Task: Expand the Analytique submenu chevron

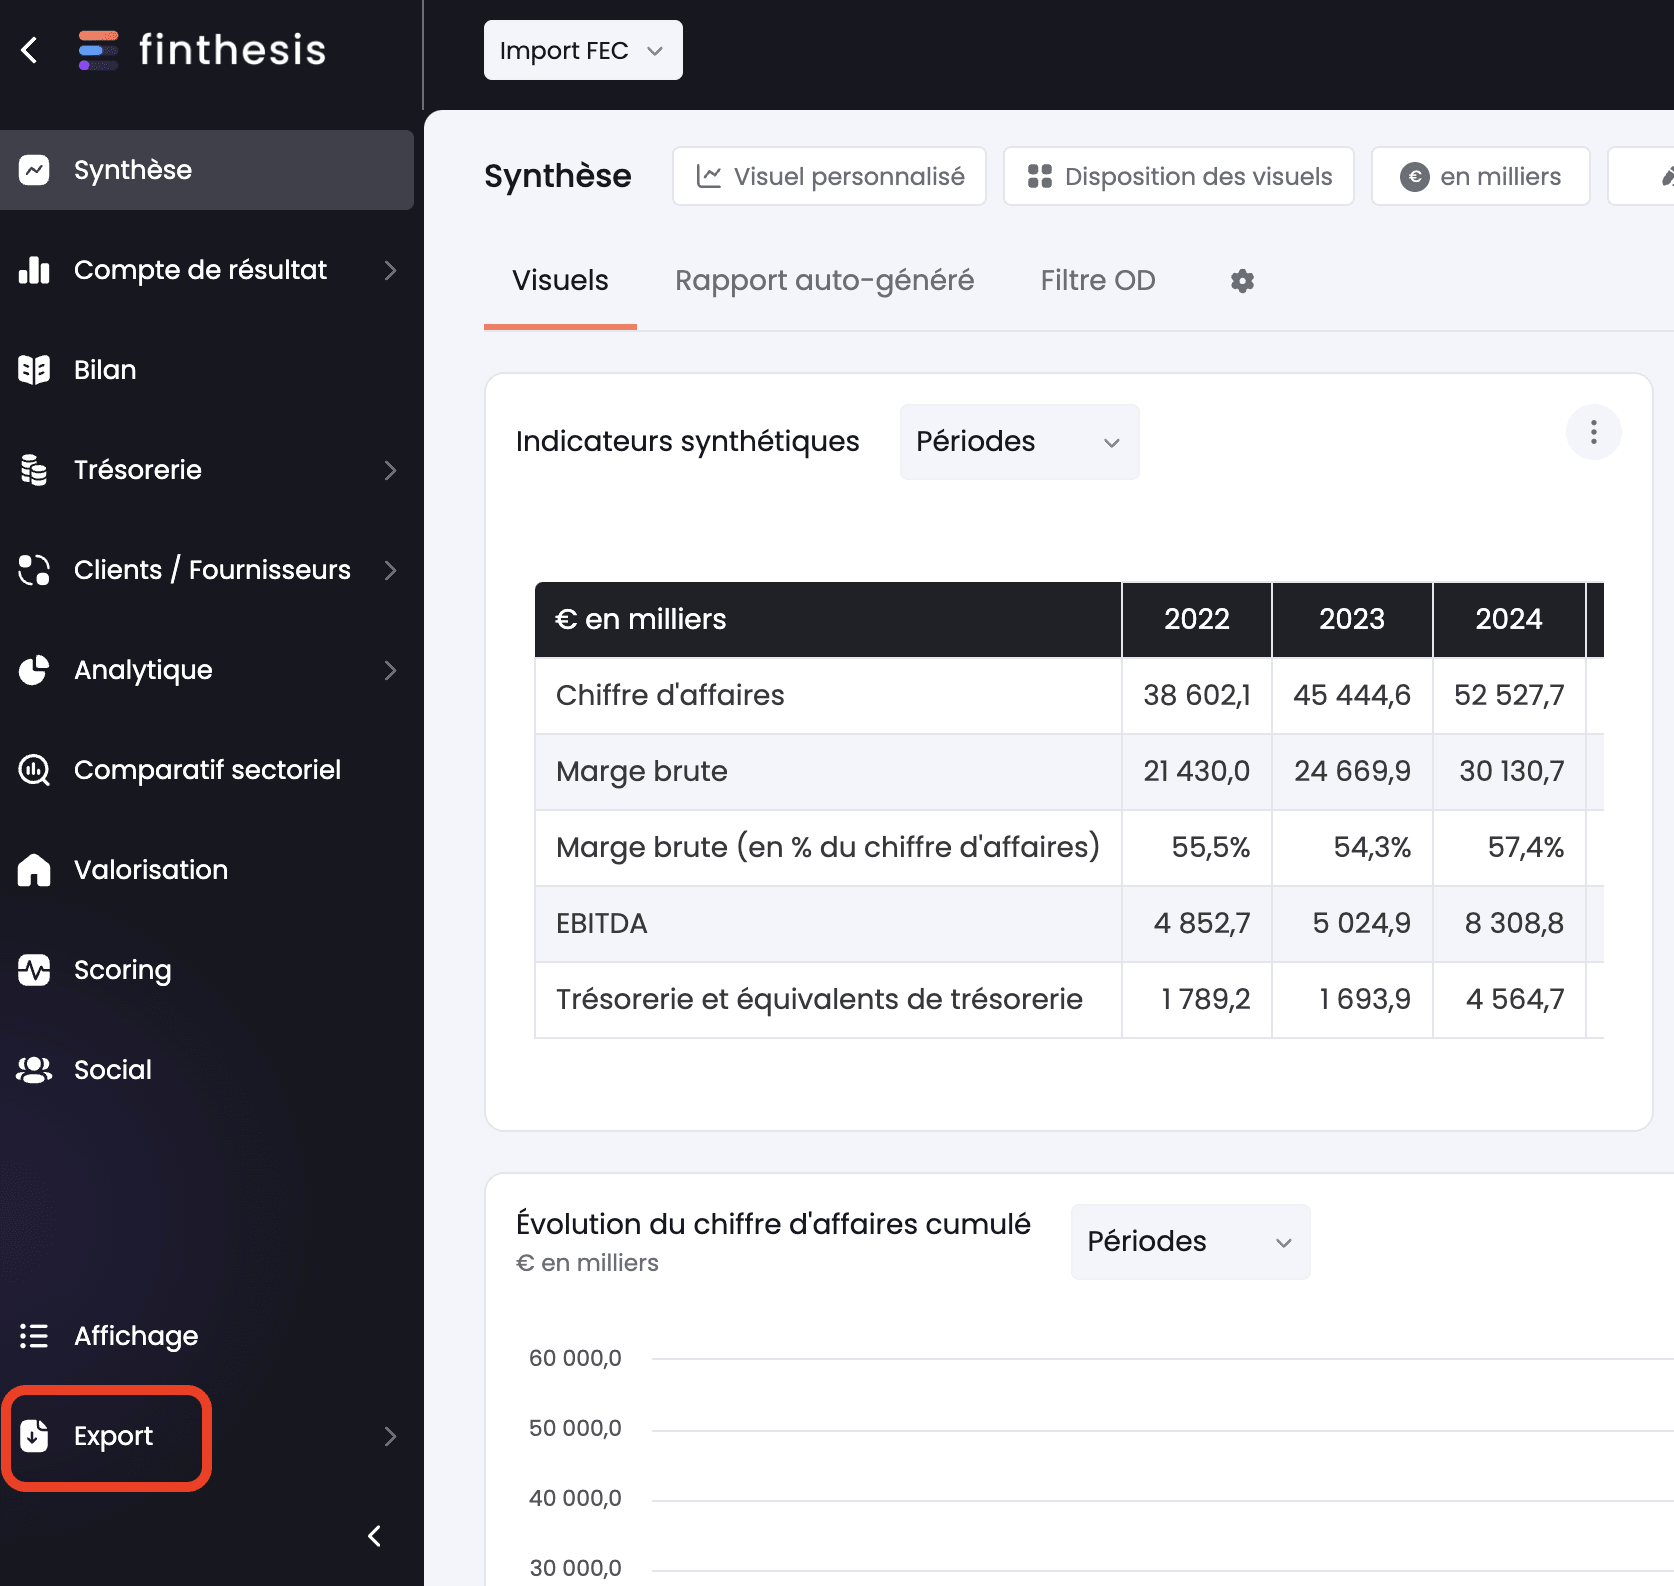Action: click(x=391, y=670)
